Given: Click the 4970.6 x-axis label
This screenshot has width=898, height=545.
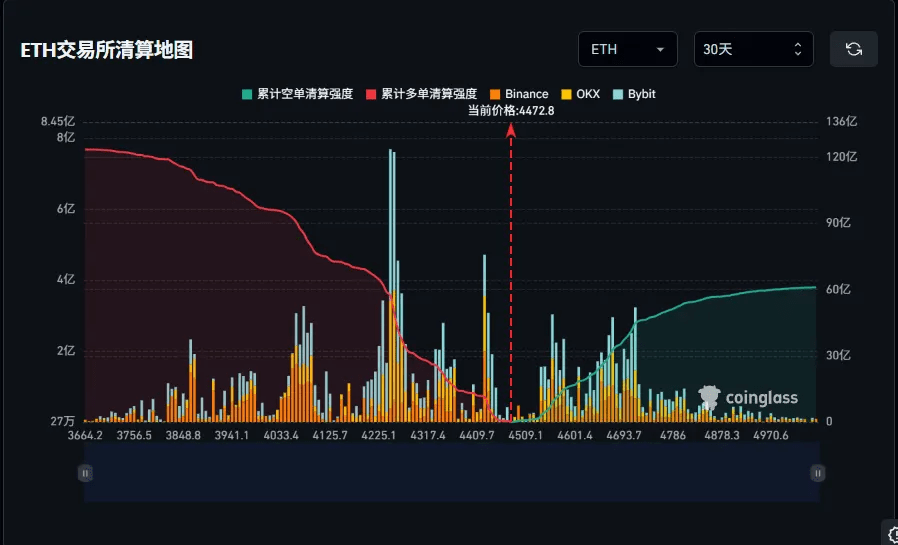Looking at the screenshot, I should coord(770,436).
